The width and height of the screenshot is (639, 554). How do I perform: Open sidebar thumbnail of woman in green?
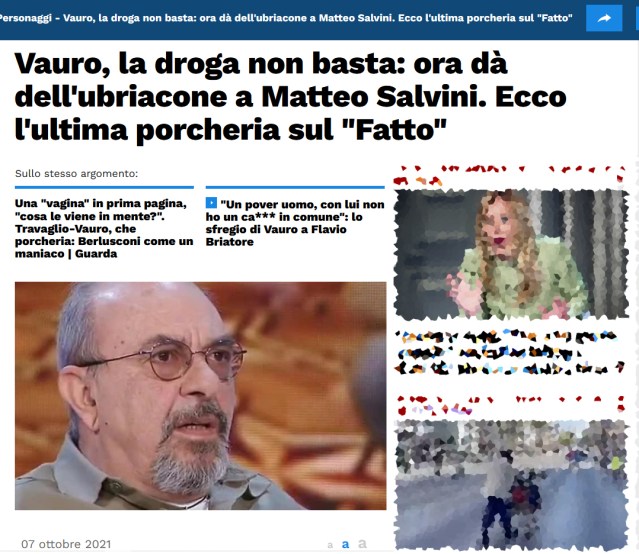(511, 254)
